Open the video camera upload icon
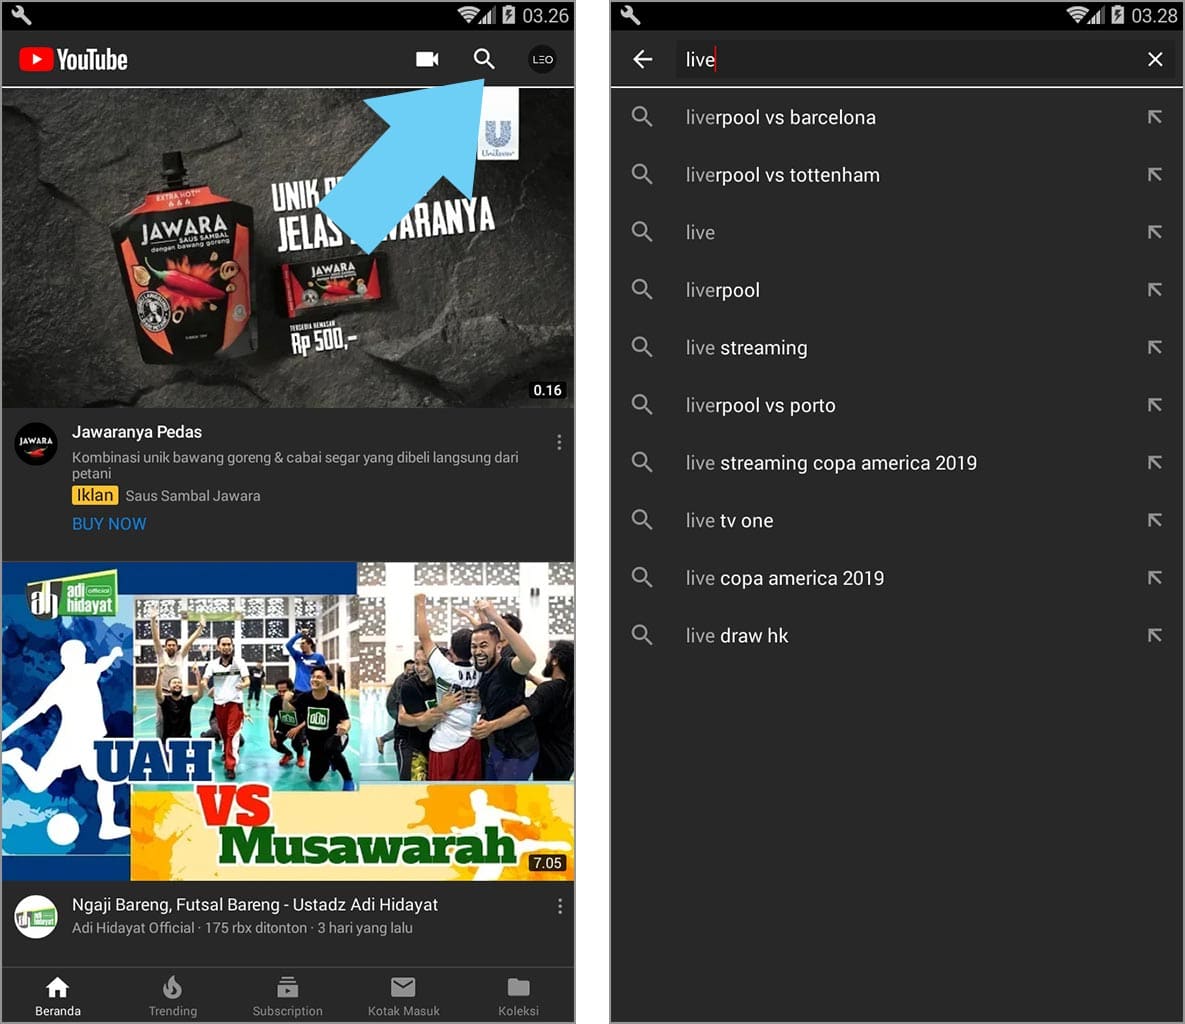 (427, 59)
